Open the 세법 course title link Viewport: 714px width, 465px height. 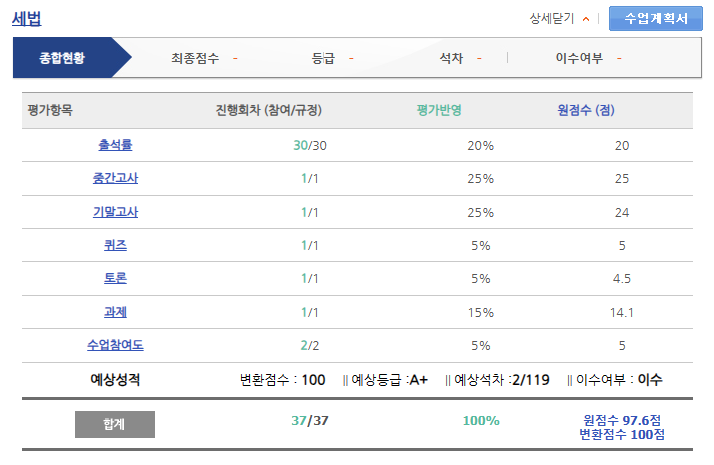pyautogui.click(x=26, y=19)
